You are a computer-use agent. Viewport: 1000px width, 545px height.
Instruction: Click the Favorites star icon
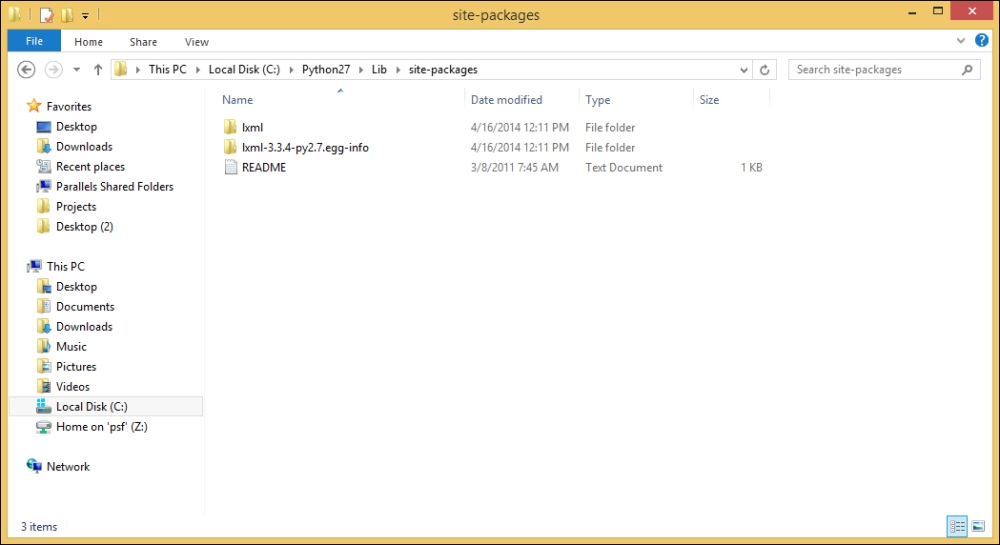pyautogui.click(x=34, y=106)
